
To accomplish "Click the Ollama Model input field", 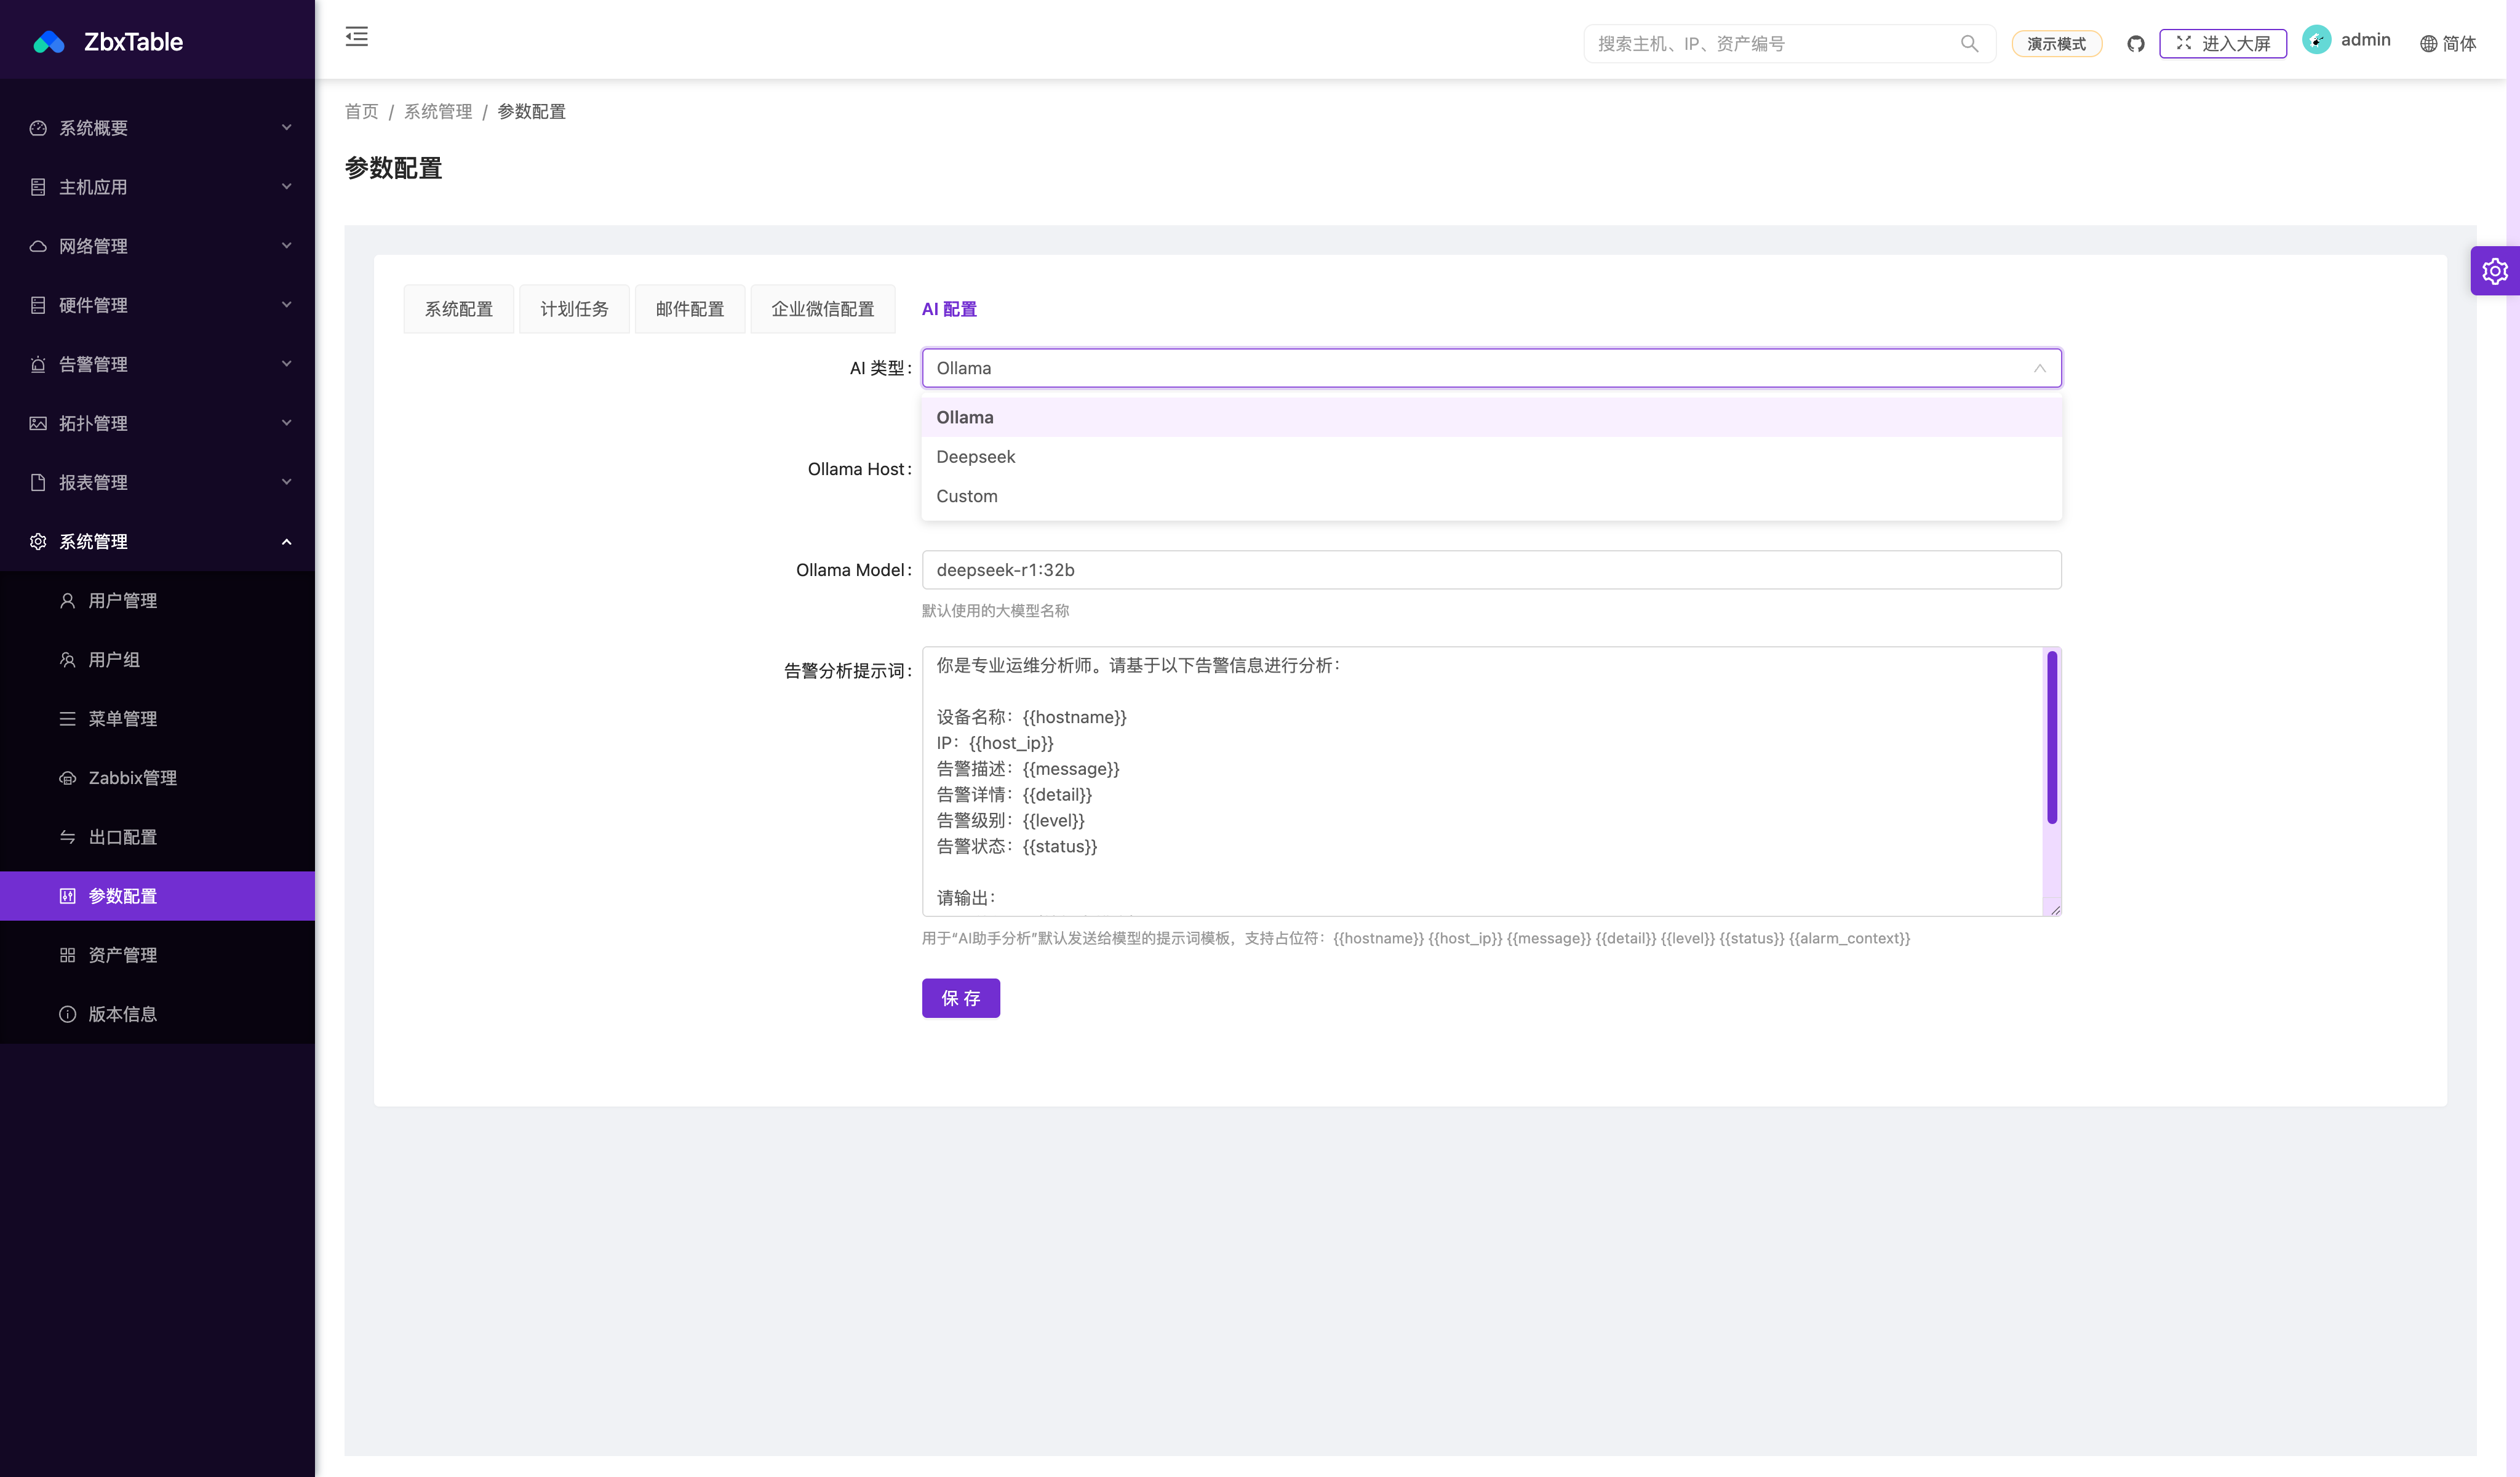I will [1491, 570].
